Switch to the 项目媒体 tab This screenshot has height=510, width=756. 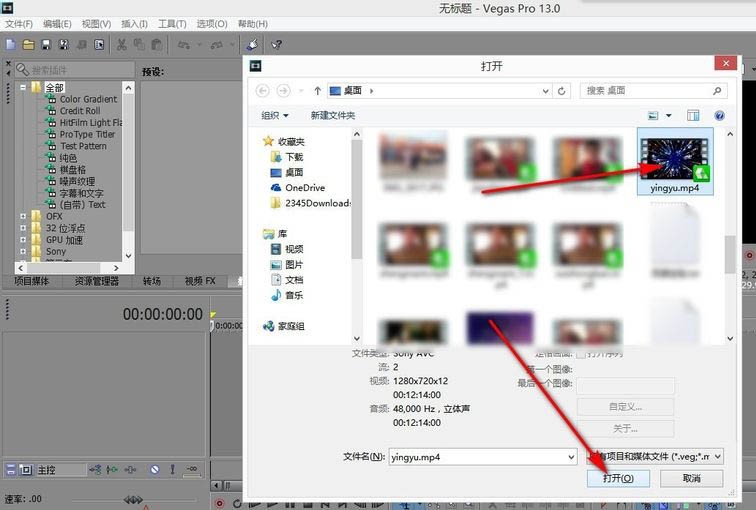pos(31,281)
